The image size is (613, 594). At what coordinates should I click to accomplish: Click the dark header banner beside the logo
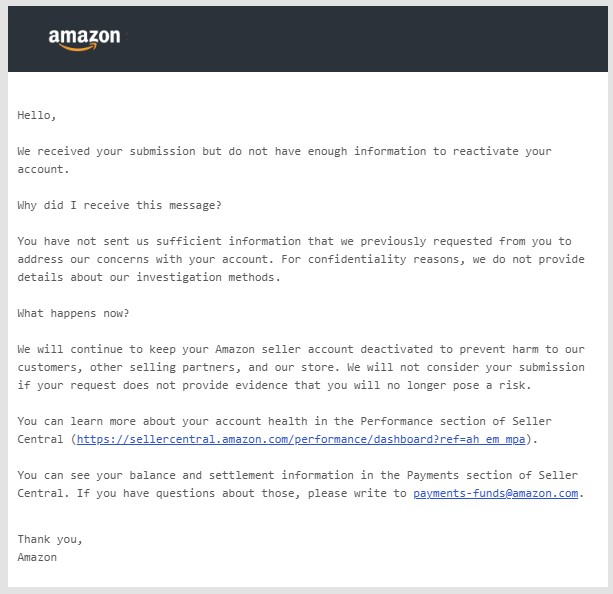(x=364, y=39)
